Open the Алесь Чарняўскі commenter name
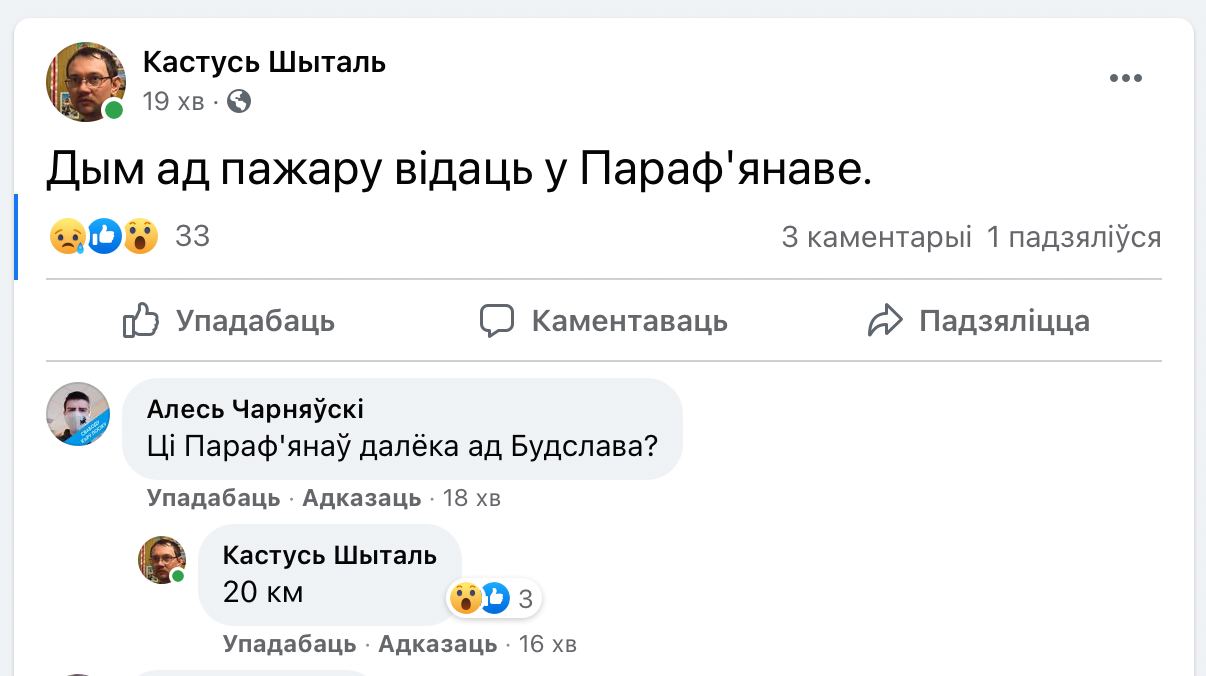 coord(255,409)
